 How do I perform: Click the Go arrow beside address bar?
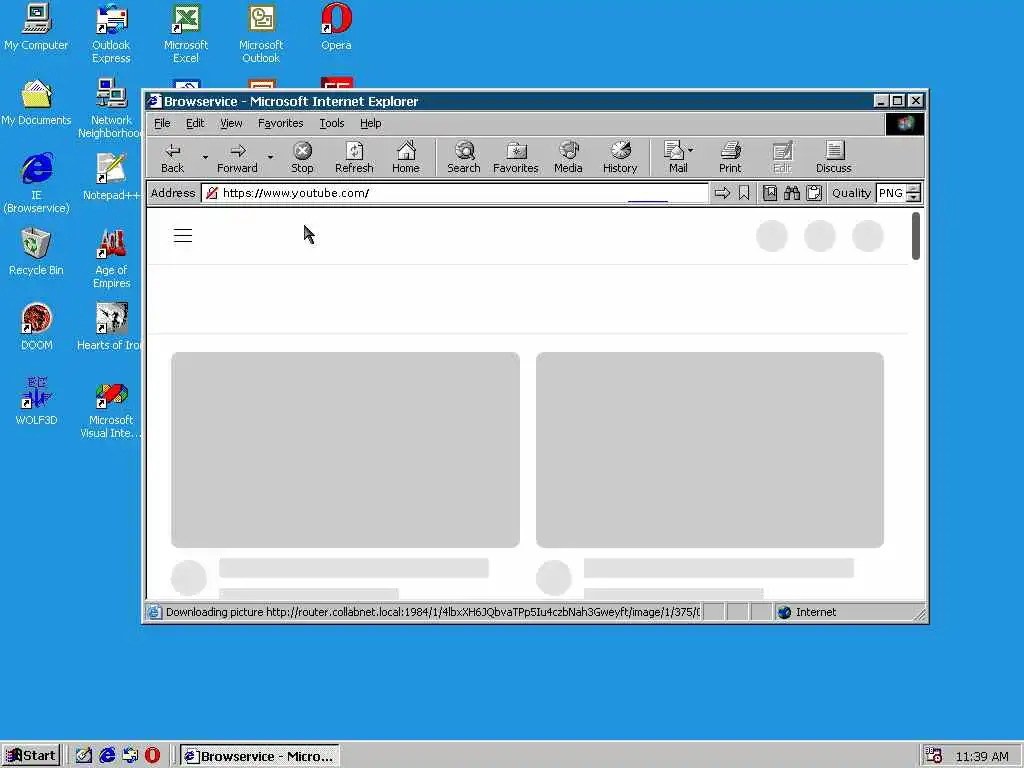tap(722, 193)
